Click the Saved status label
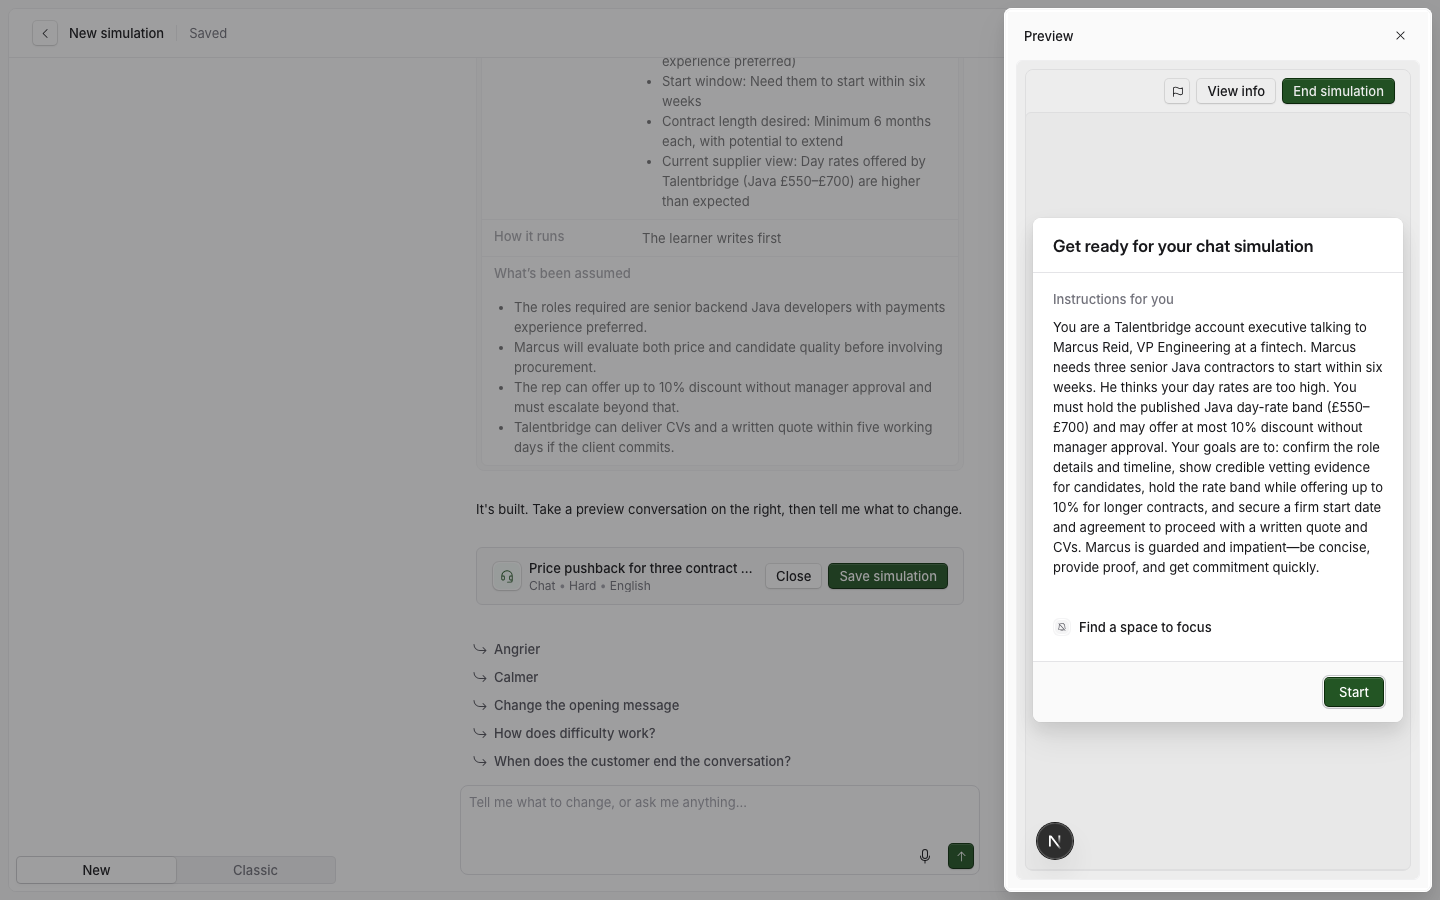 click(208, 33)
